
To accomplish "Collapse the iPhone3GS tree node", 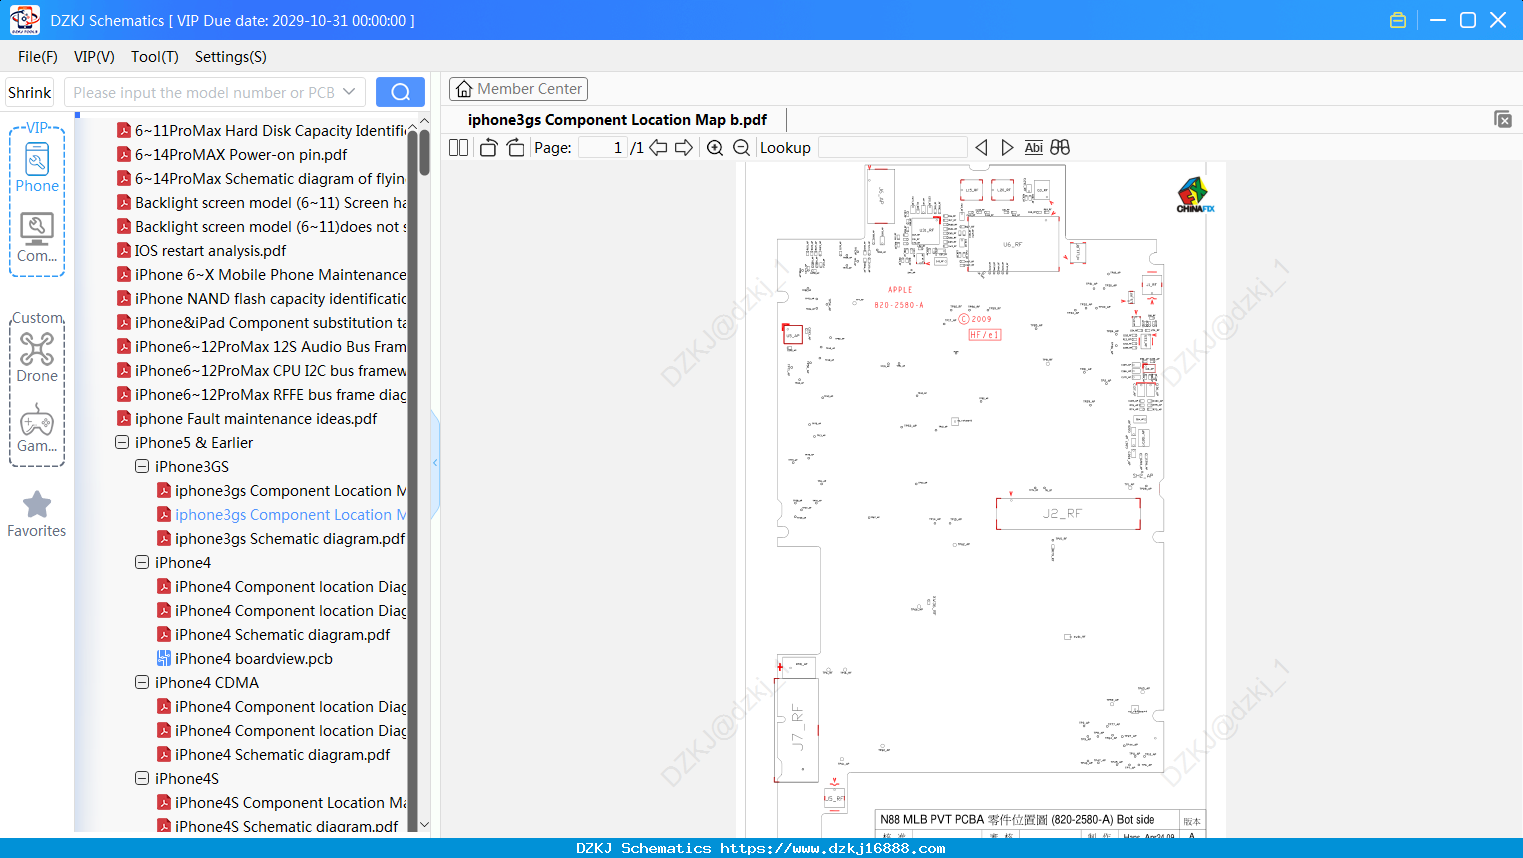I will (x=142, y=467).
